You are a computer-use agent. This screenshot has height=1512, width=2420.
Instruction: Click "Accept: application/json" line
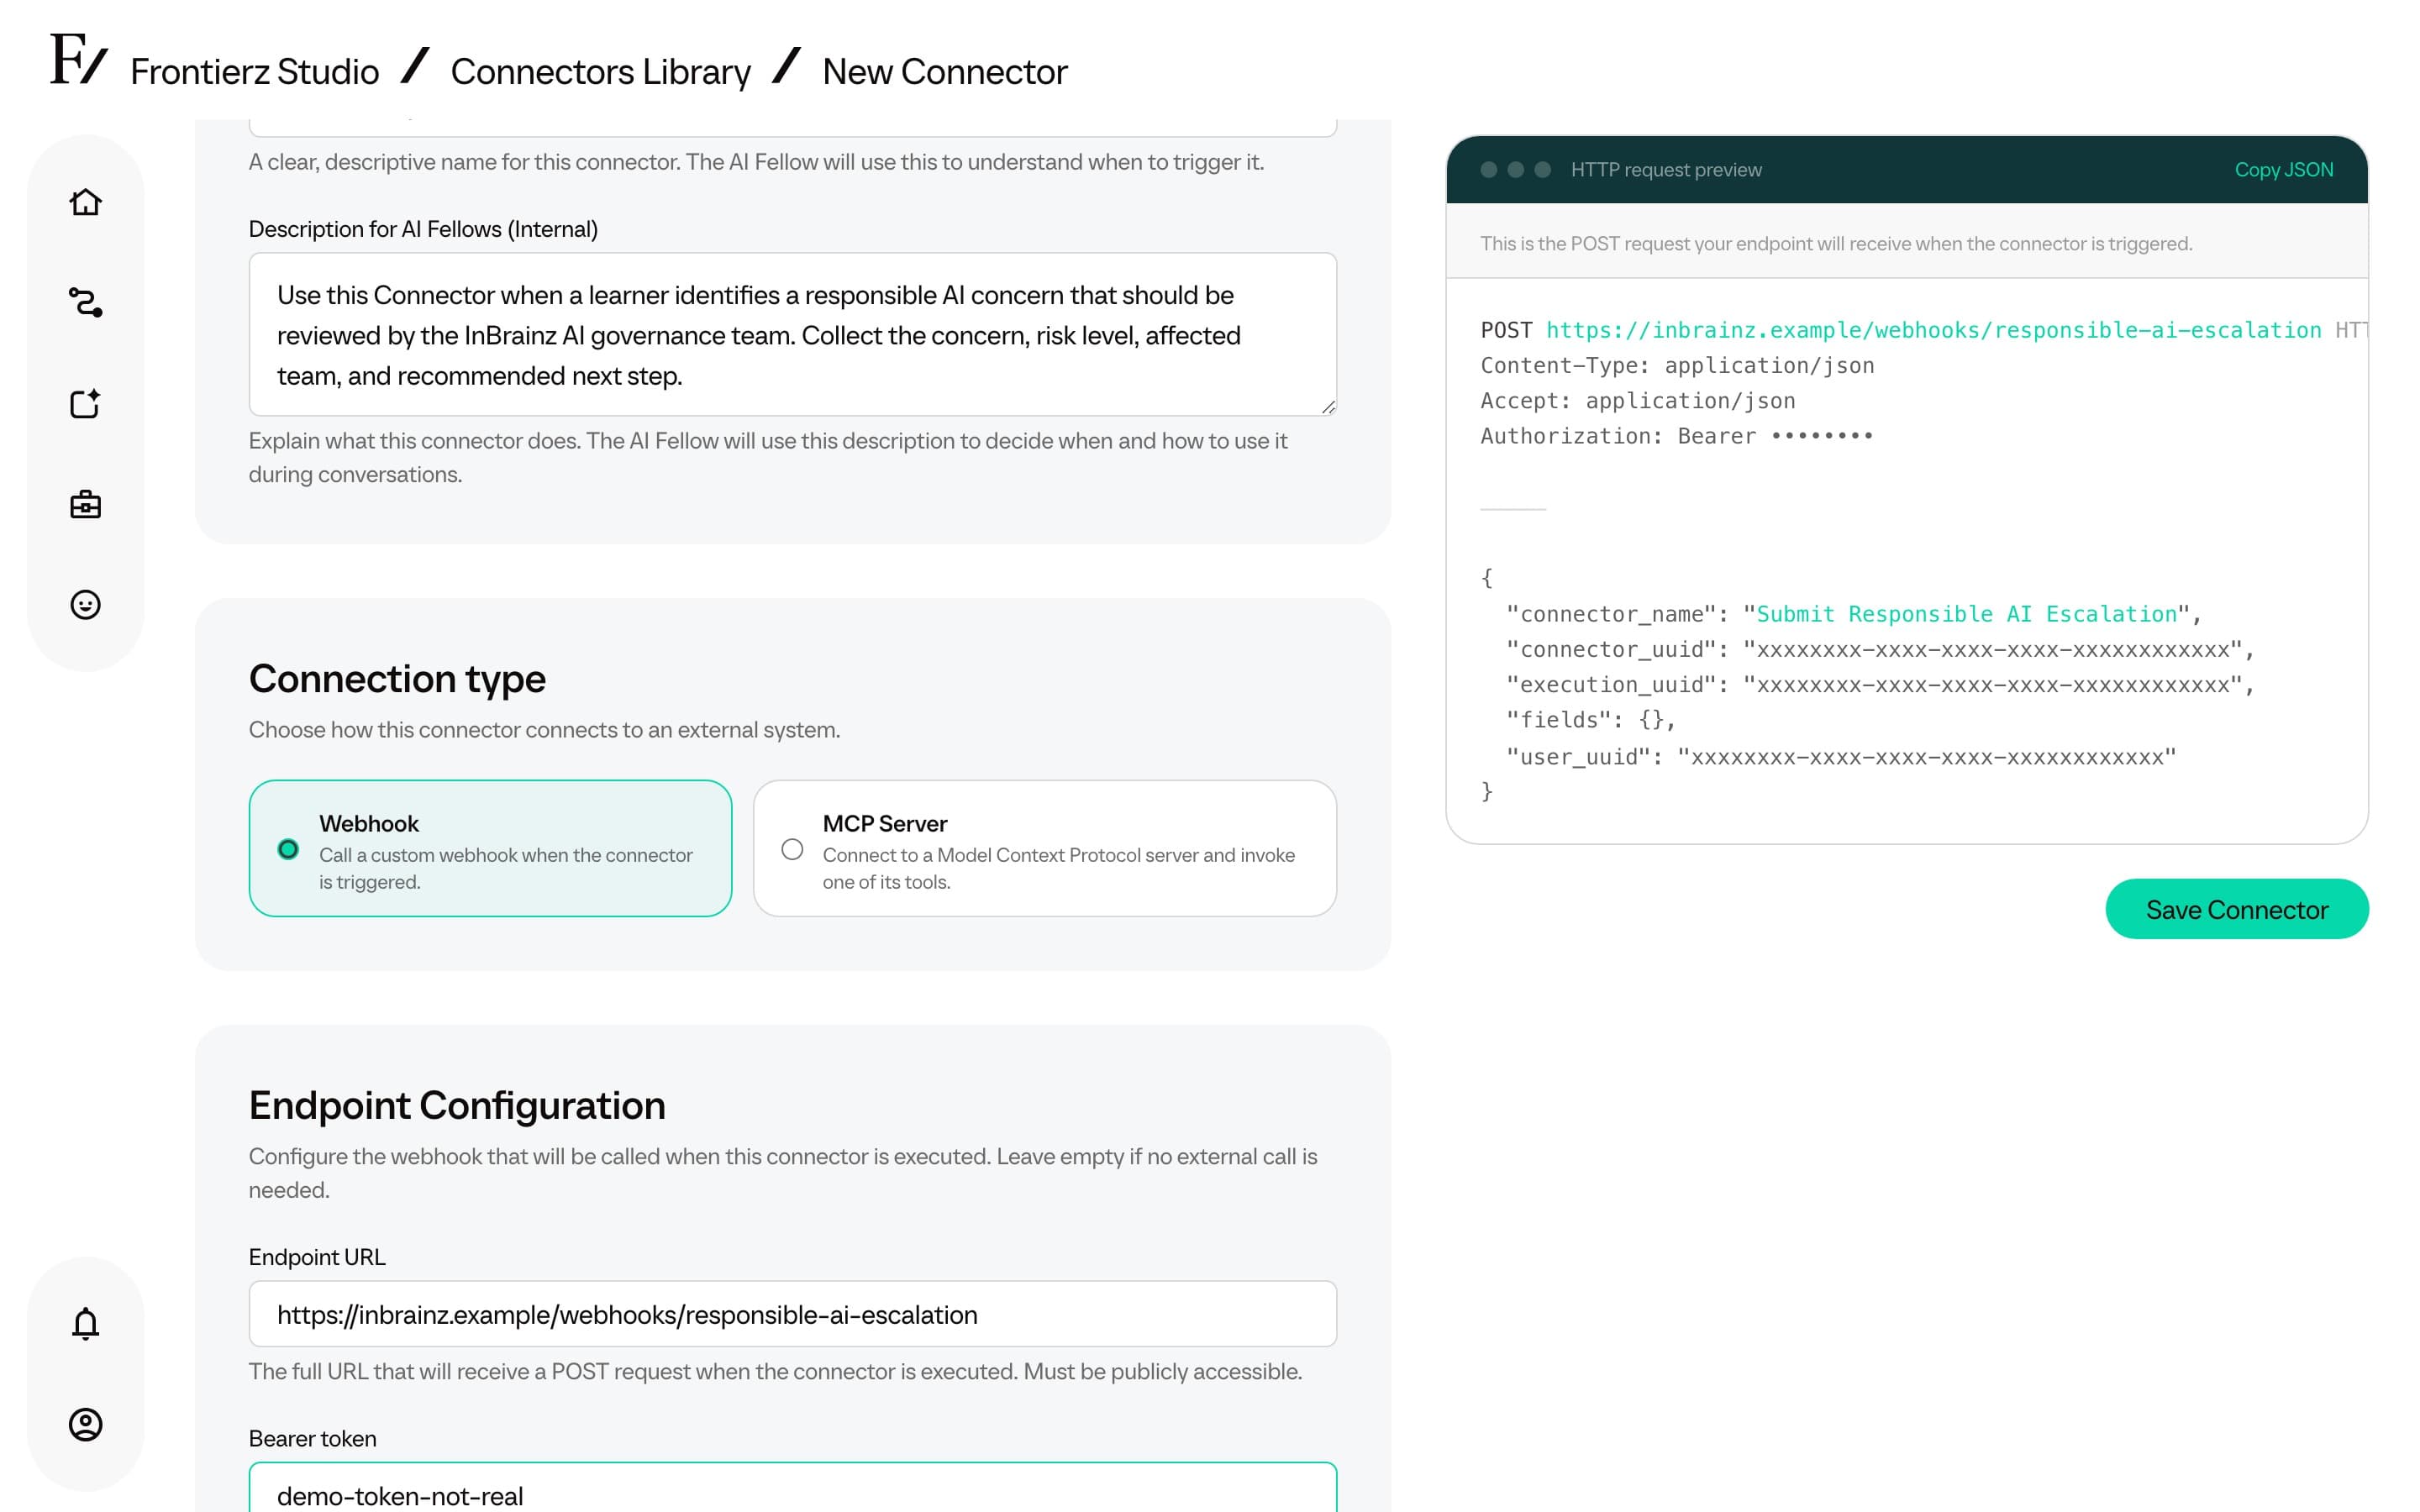pos(1638,401)
